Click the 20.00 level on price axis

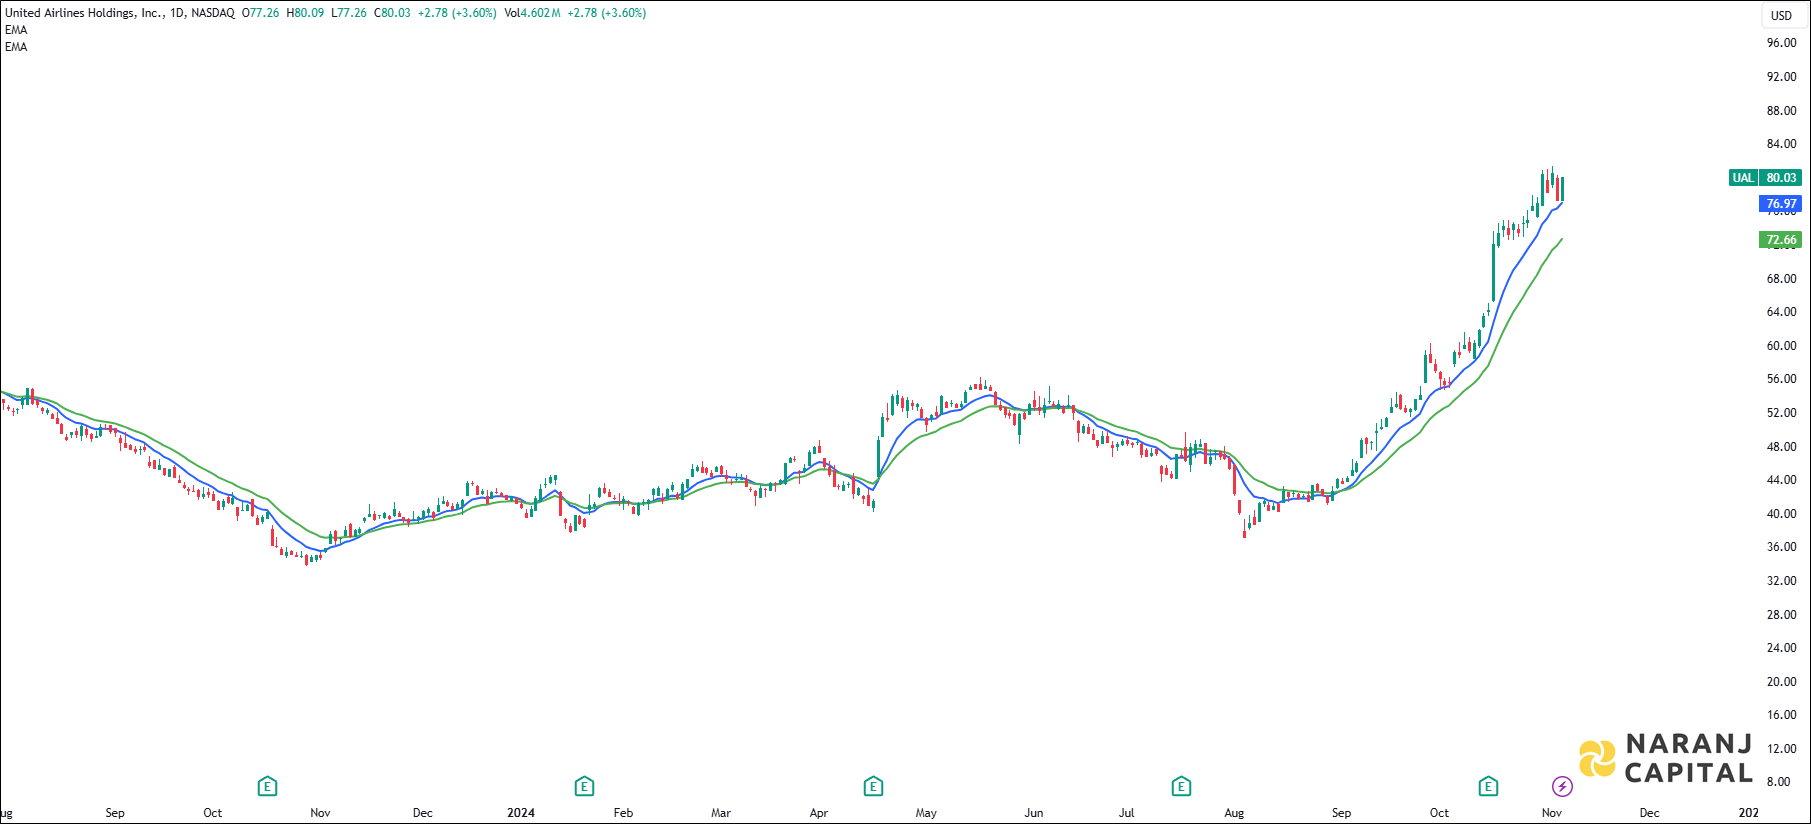[x=1781, y=681]
